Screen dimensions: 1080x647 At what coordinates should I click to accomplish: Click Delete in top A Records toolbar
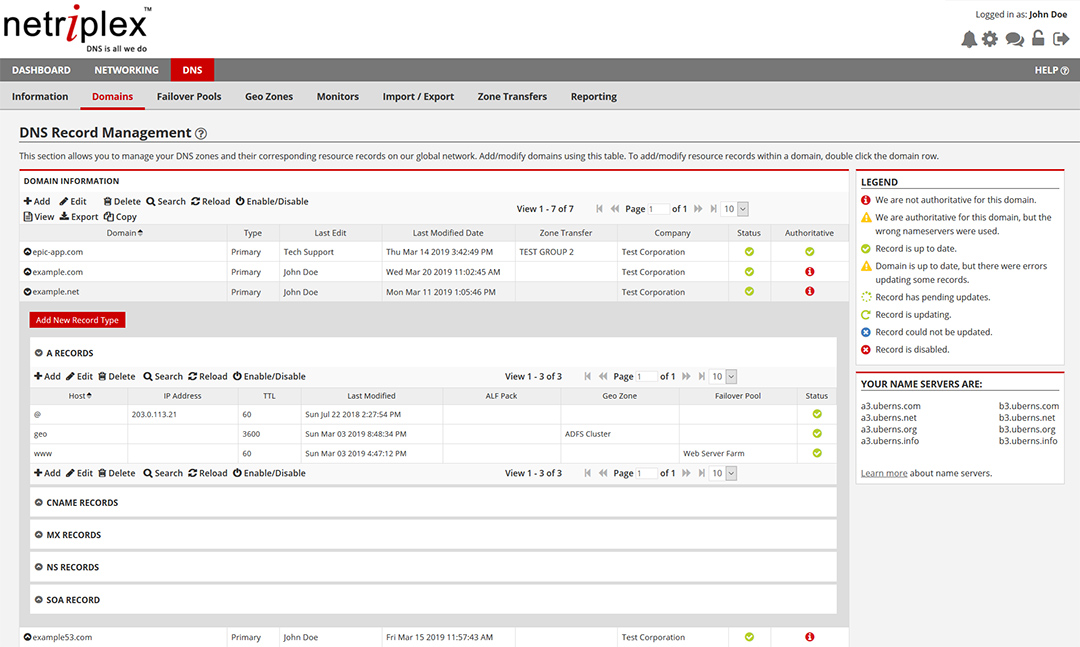pos(116,376)
